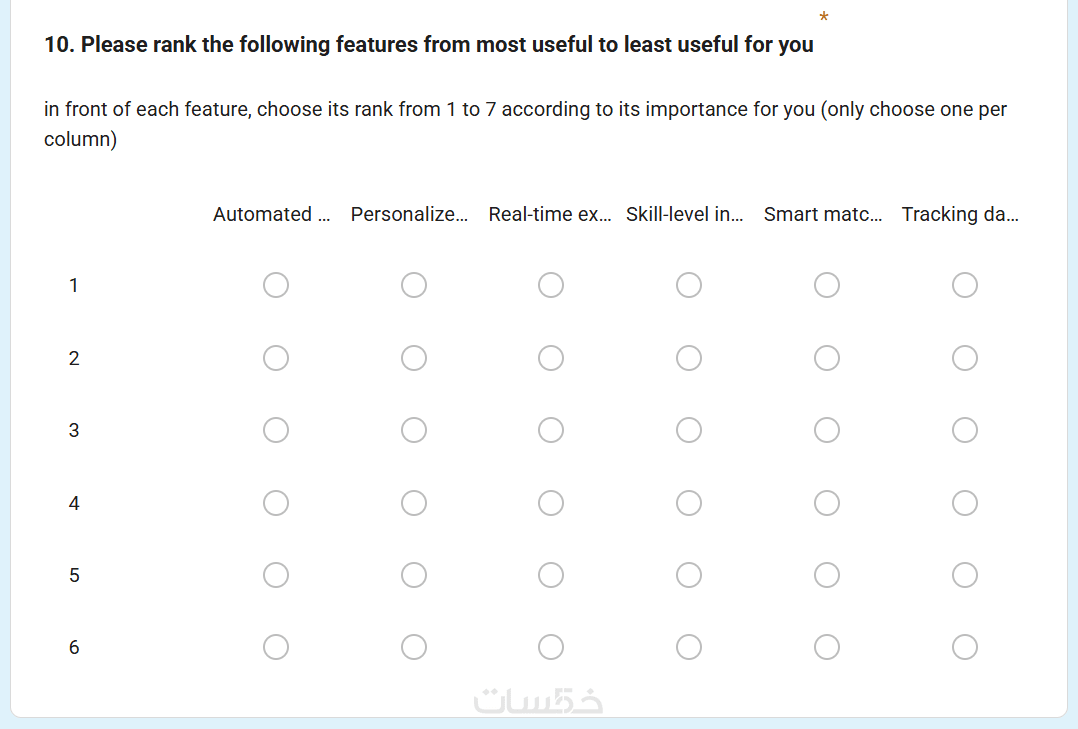The image size is (1078, 729).
Task: Choose rank 6 under Automated column
Action: [x=276, y=648]
